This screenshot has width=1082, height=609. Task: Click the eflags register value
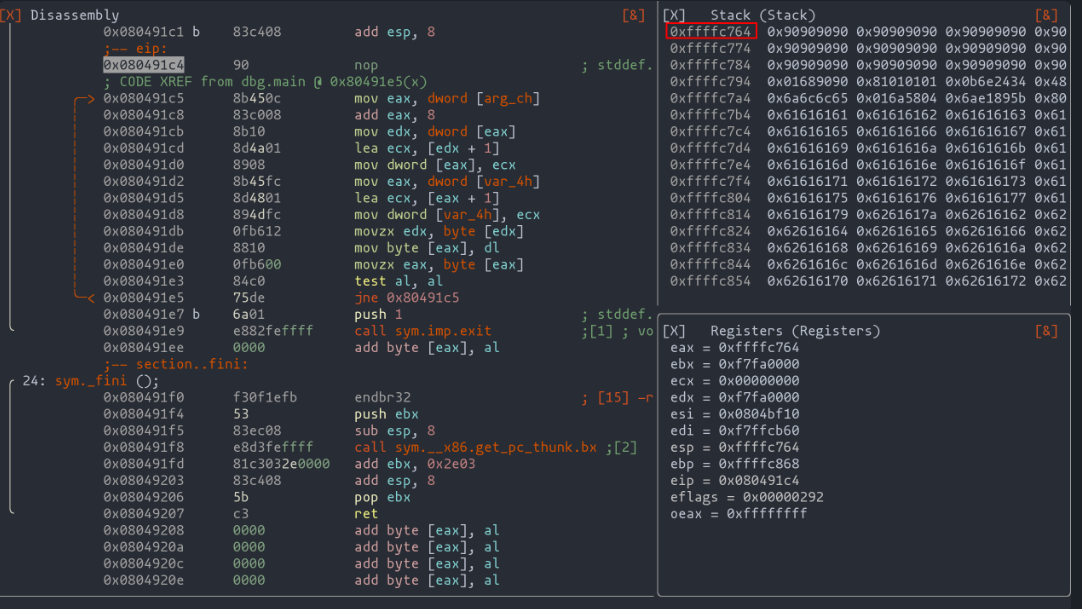(774, 497)
